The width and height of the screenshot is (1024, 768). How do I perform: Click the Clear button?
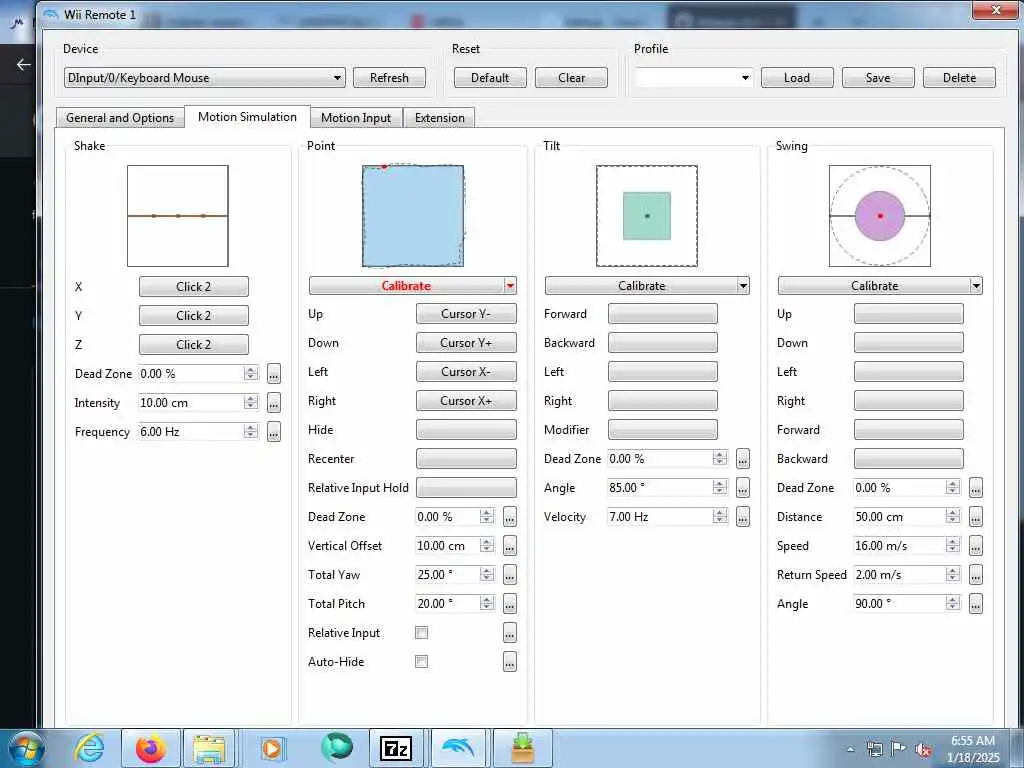click(571, 78)
